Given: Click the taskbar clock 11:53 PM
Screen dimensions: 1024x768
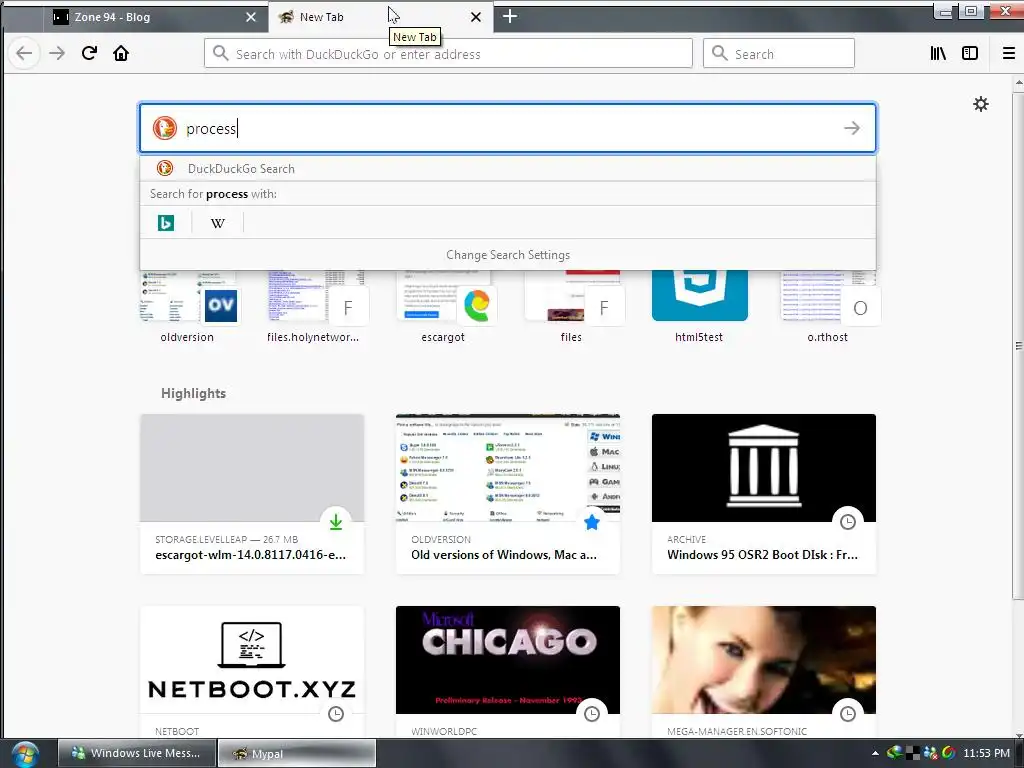Looking at the screenshot, I should tap(986, 754).
